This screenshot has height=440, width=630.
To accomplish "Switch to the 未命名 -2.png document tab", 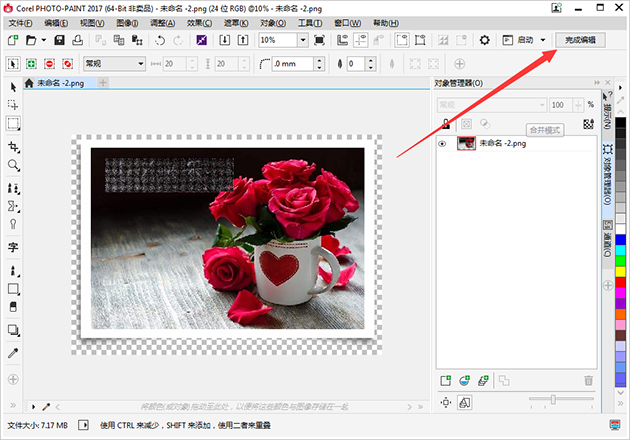I will (60, 83).
